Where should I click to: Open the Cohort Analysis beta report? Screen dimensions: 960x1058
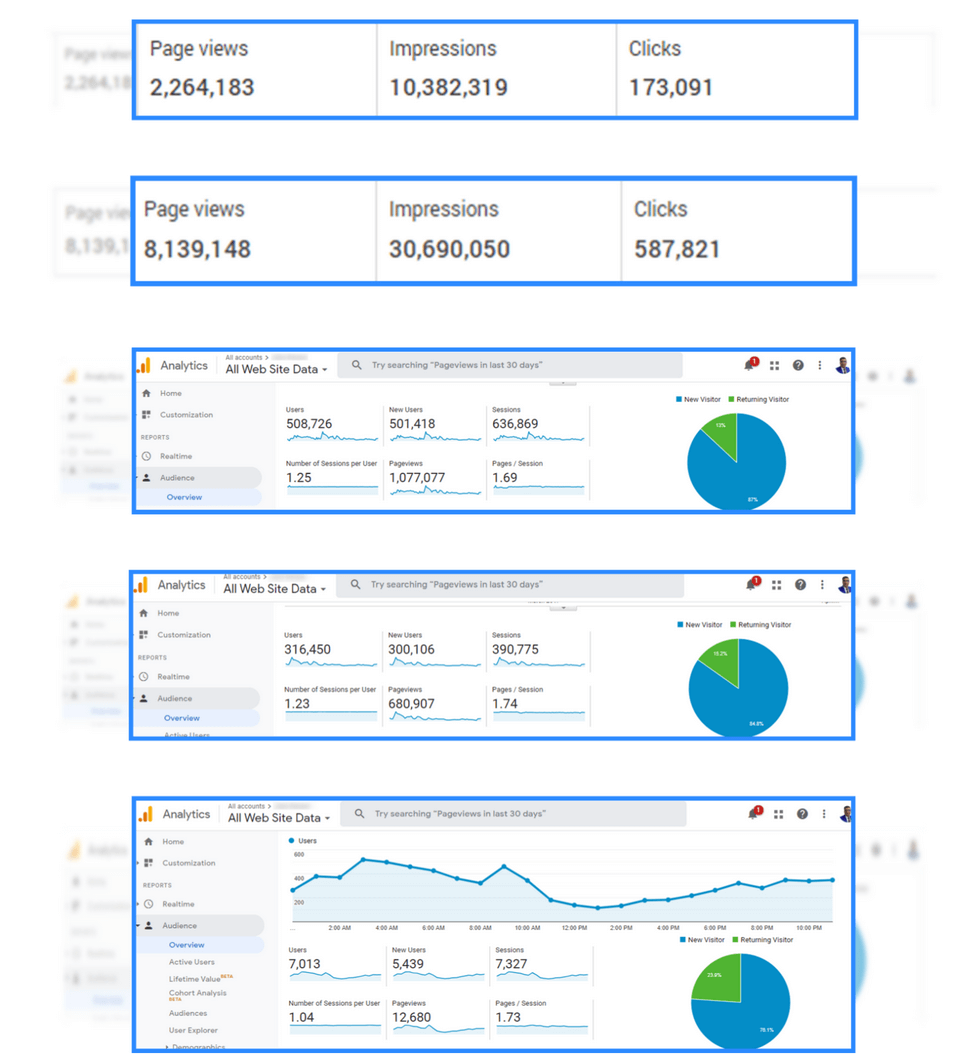pos(197,992)
